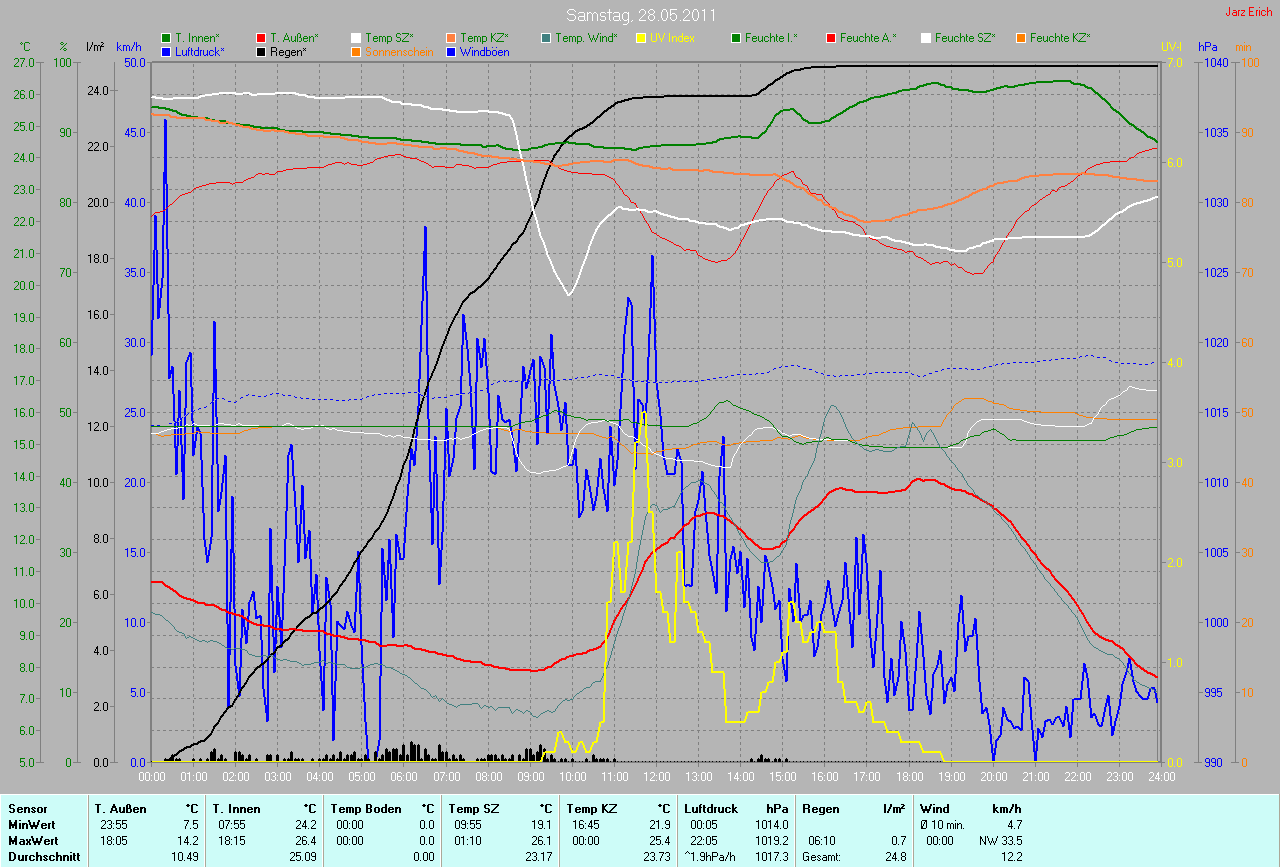Select the black Regen legend marker
Screen dimensions: 1280x867
262,51
